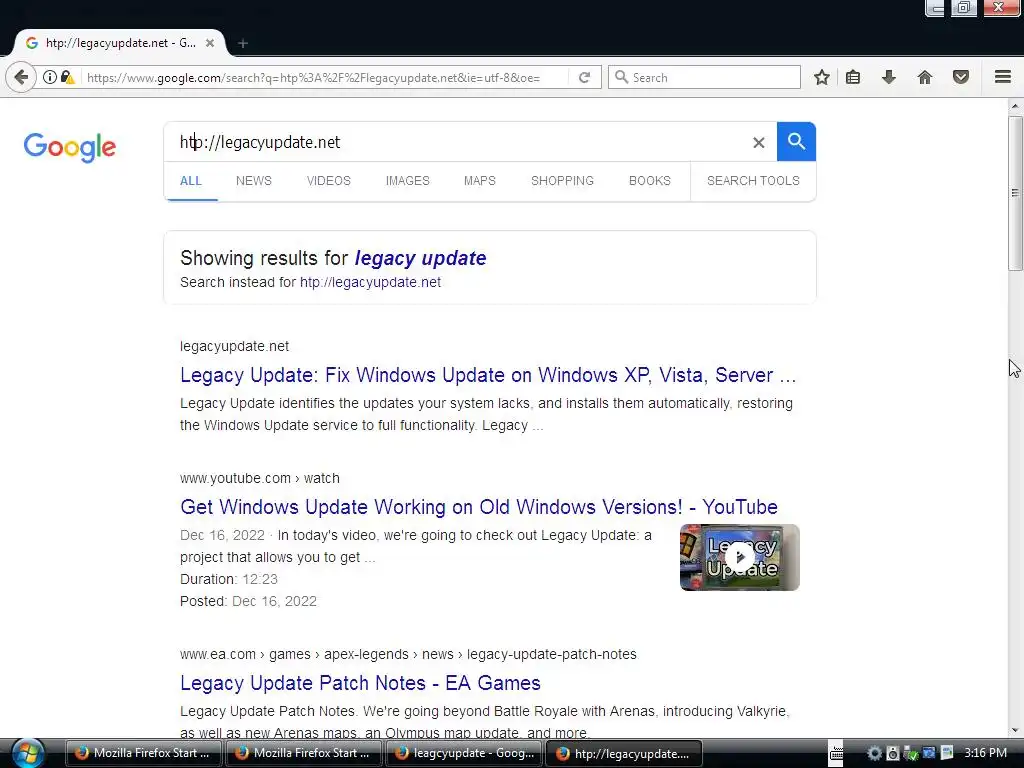Switch to the SHOPPING tab
This screenshot has width=1024, height=768.
pyautogui.click(x=562, y=181)
